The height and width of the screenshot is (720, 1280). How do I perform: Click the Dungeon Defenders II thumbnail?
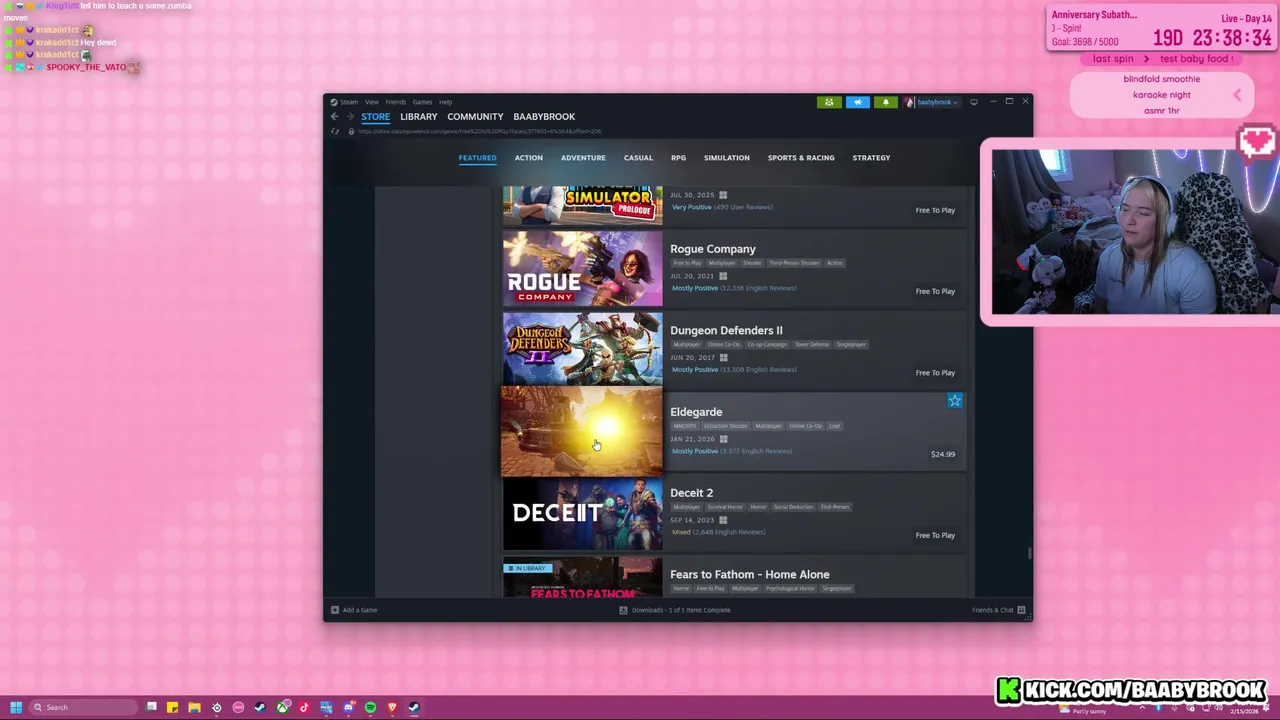tap(582, 349)
